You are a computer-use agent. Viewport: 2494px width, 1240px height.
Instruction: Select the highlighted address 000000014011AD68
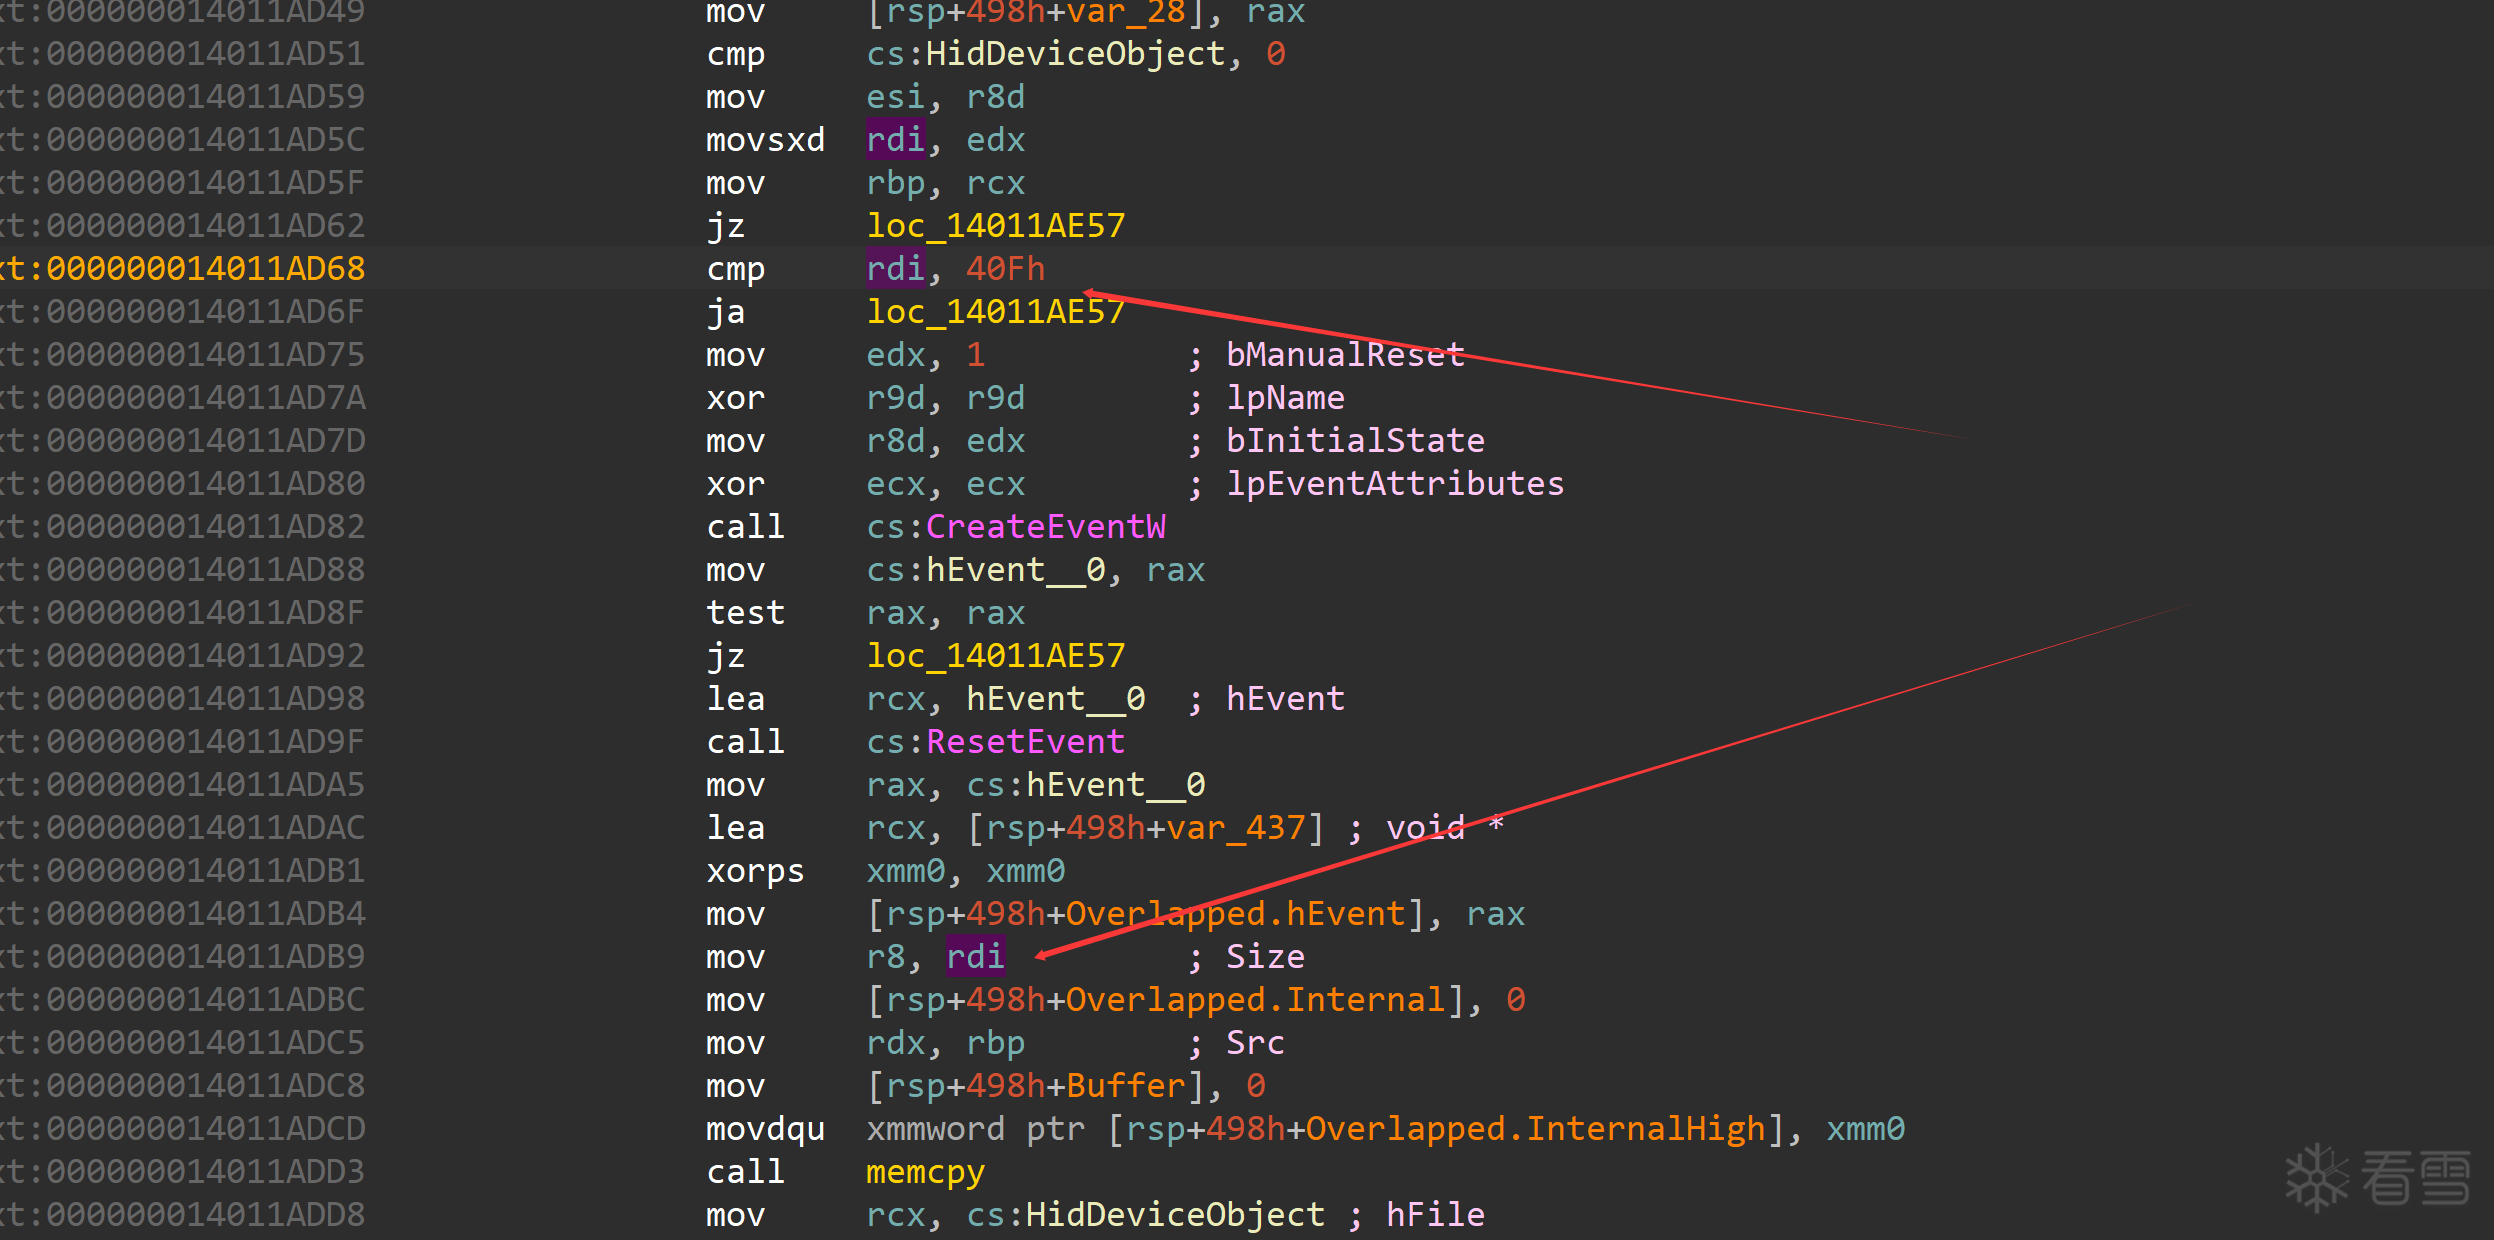pyautogui.click(x=205, y=269)
